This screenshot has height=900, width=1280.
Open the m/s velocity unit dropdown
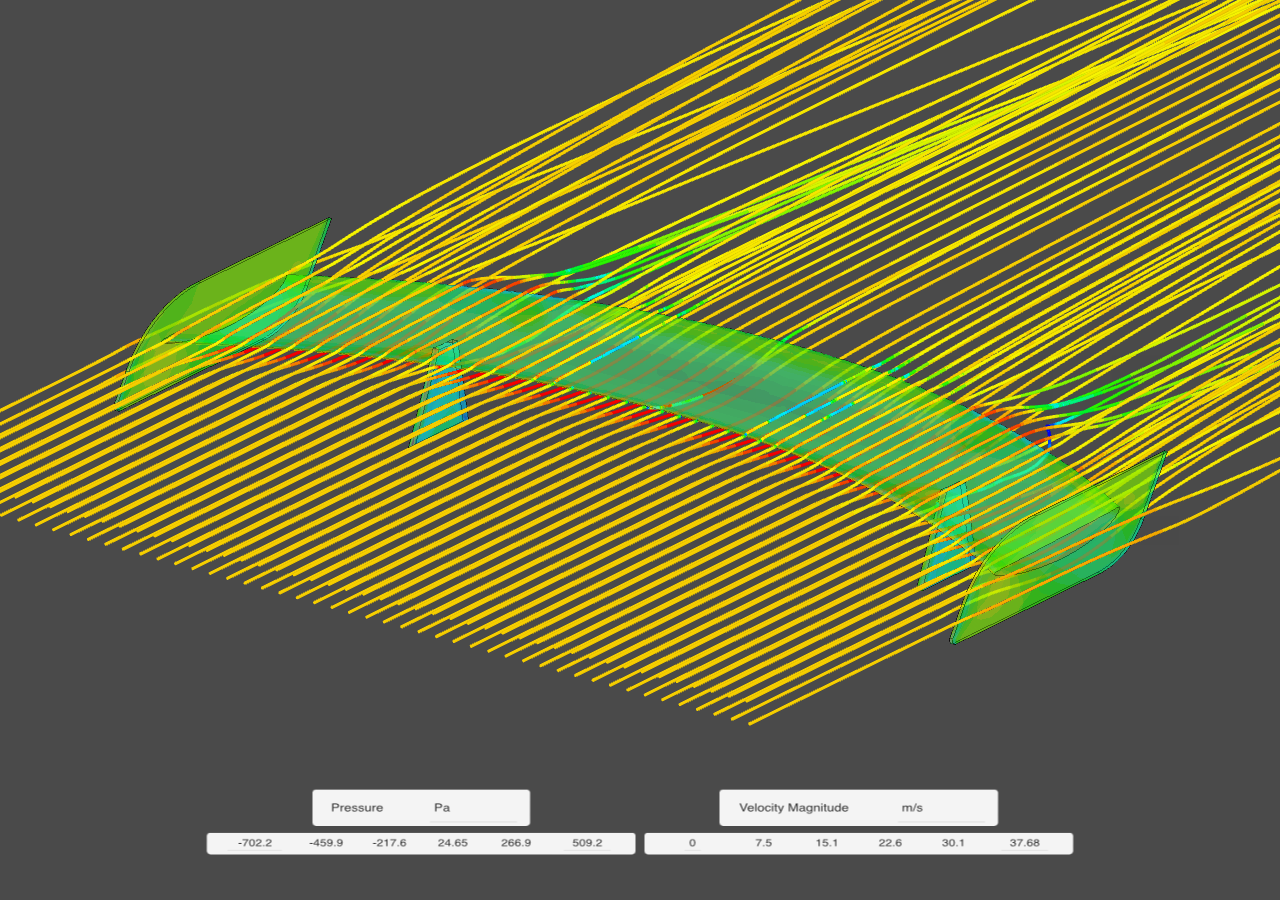click(x=941, y=808)
